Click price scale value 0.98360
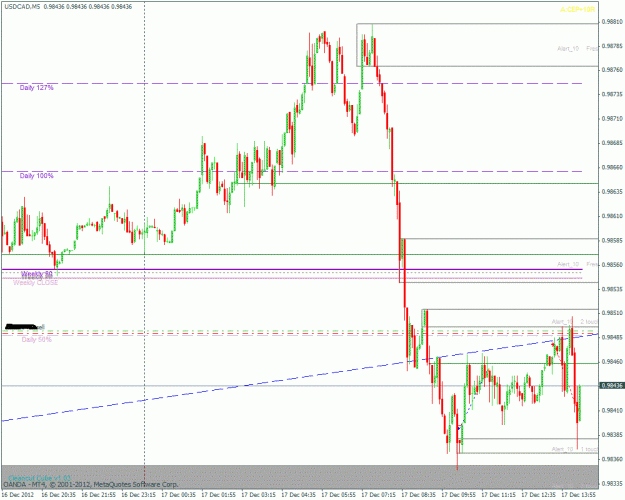The width and height of the screenshot is (625, 500). click(x=612, y=459)
